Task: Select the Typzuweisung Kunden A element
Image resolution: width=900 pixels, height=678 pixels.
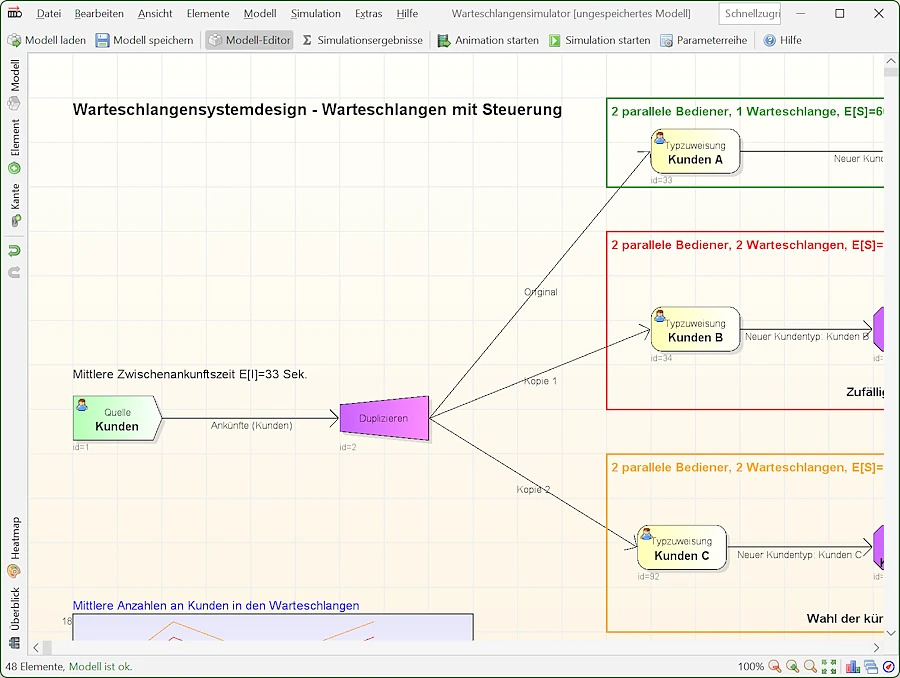Action: click(x=695, y=152)
